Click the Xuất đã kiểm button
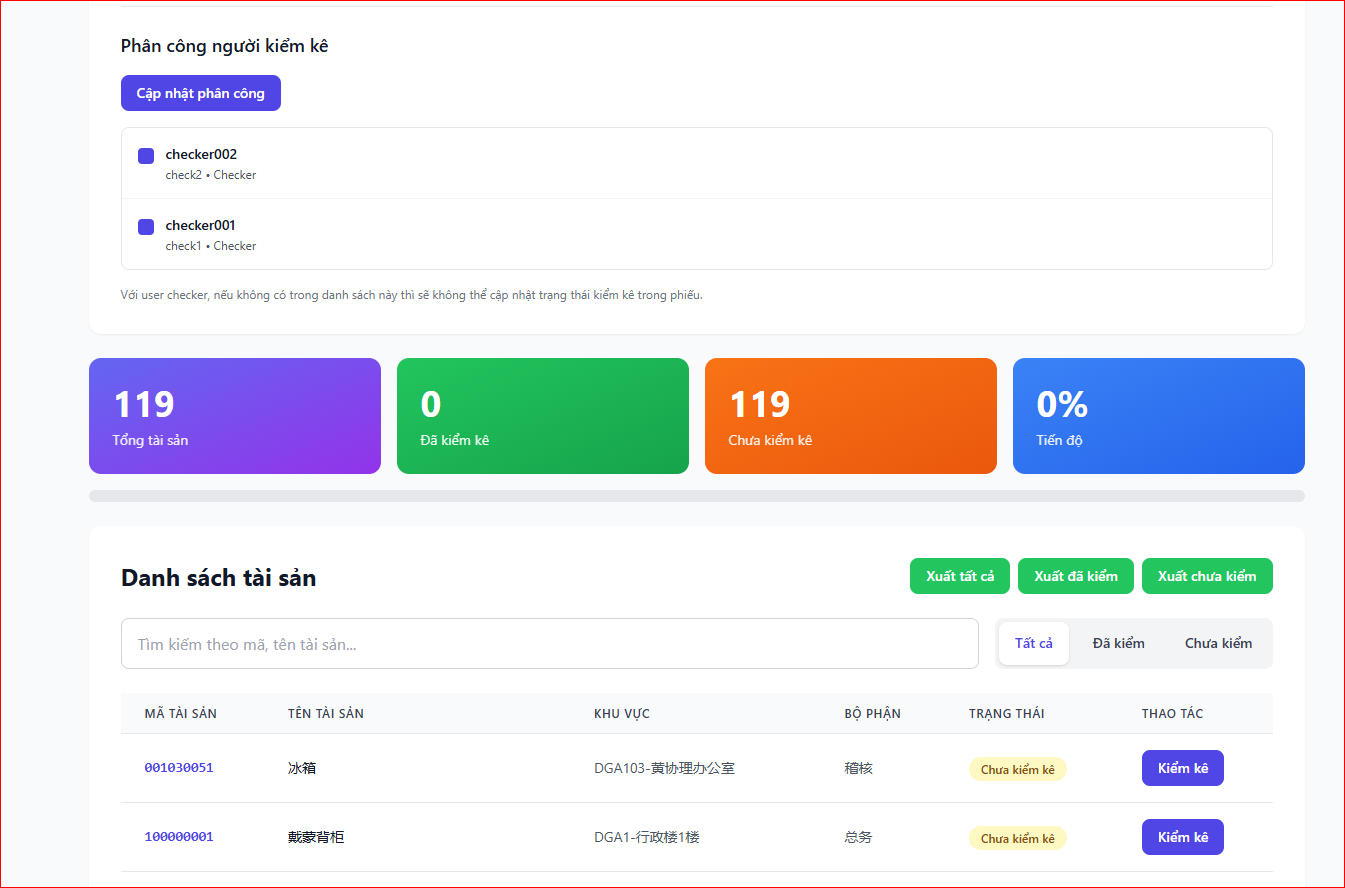The image size is (1345, 888). [1075, 576]
